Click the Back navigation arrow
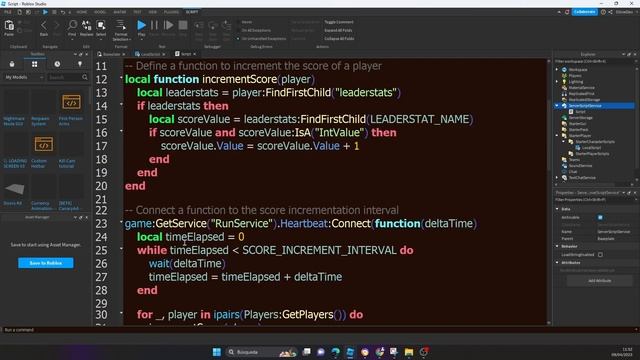The image size is (640, 360). point(44,26)
